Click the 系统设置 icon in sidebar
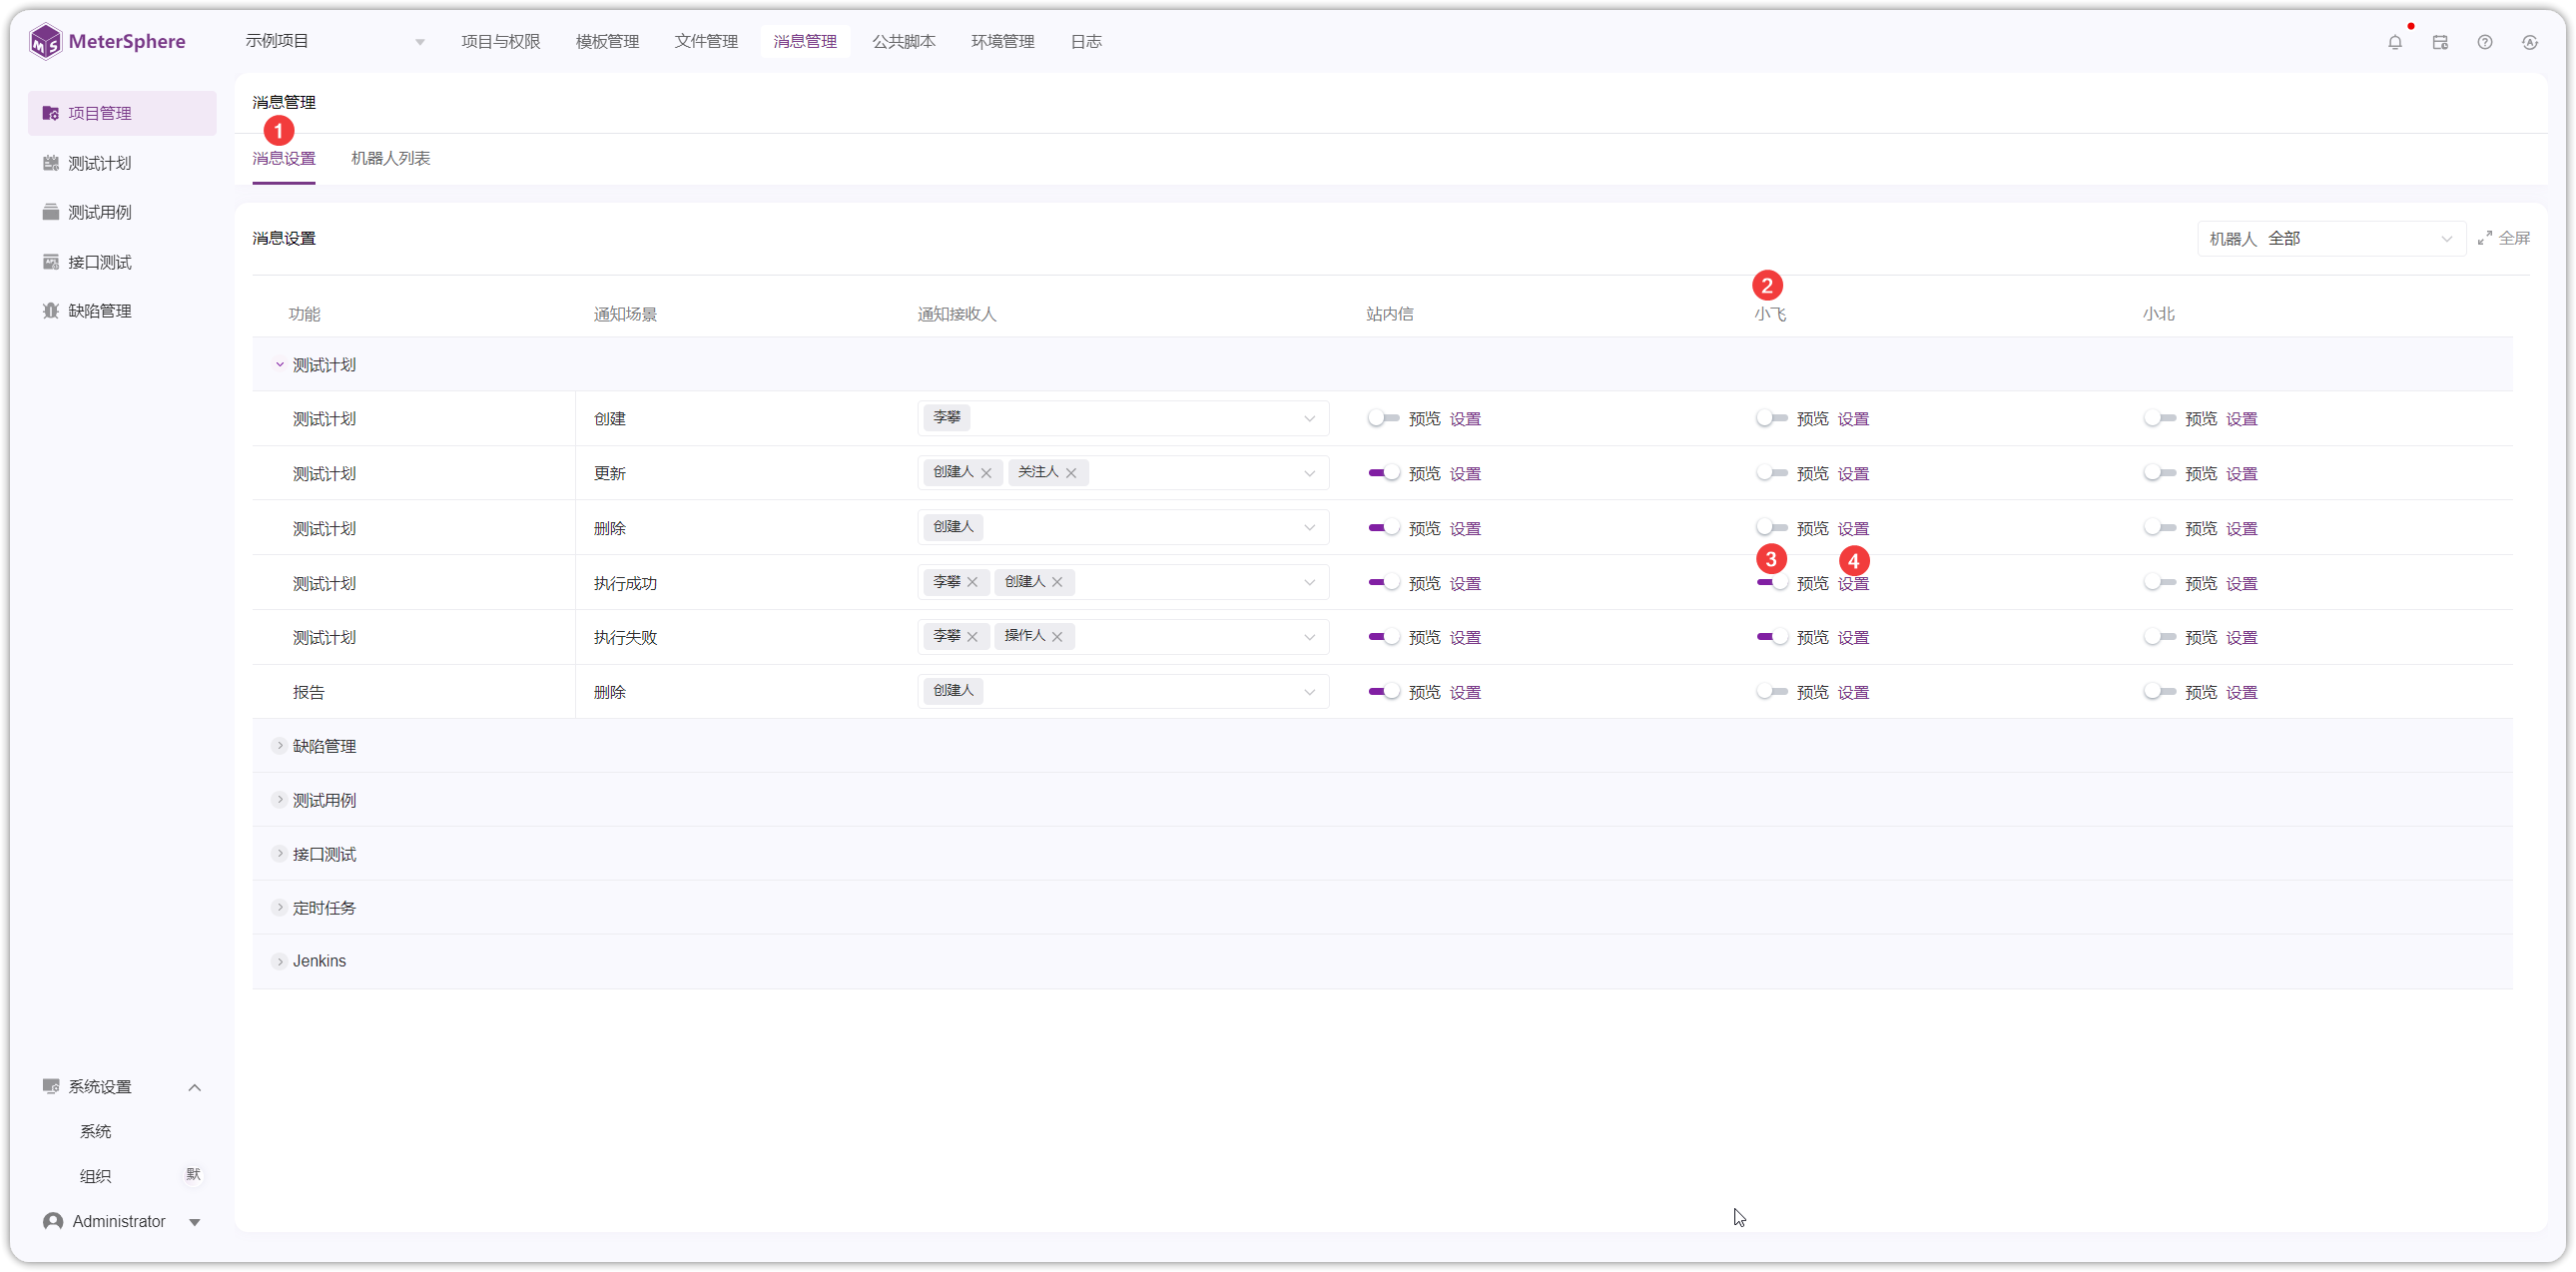The height and width of the screenshot is (1272, 2576). click(50, 1086)
